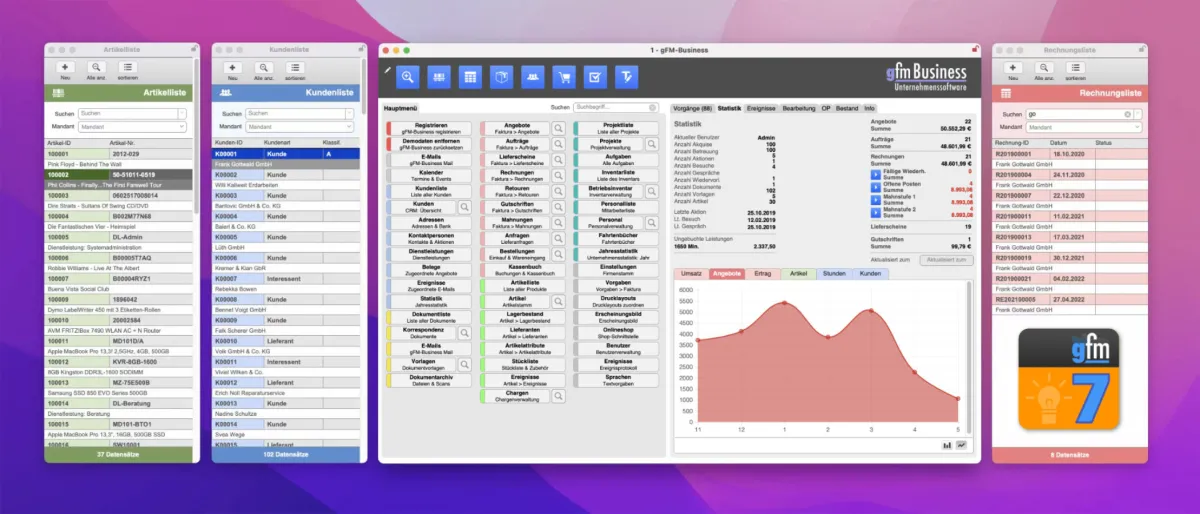1200x514 pixels.
Task: Click the Neu plus icon in Artikelliste
Action: coord(64,67)
